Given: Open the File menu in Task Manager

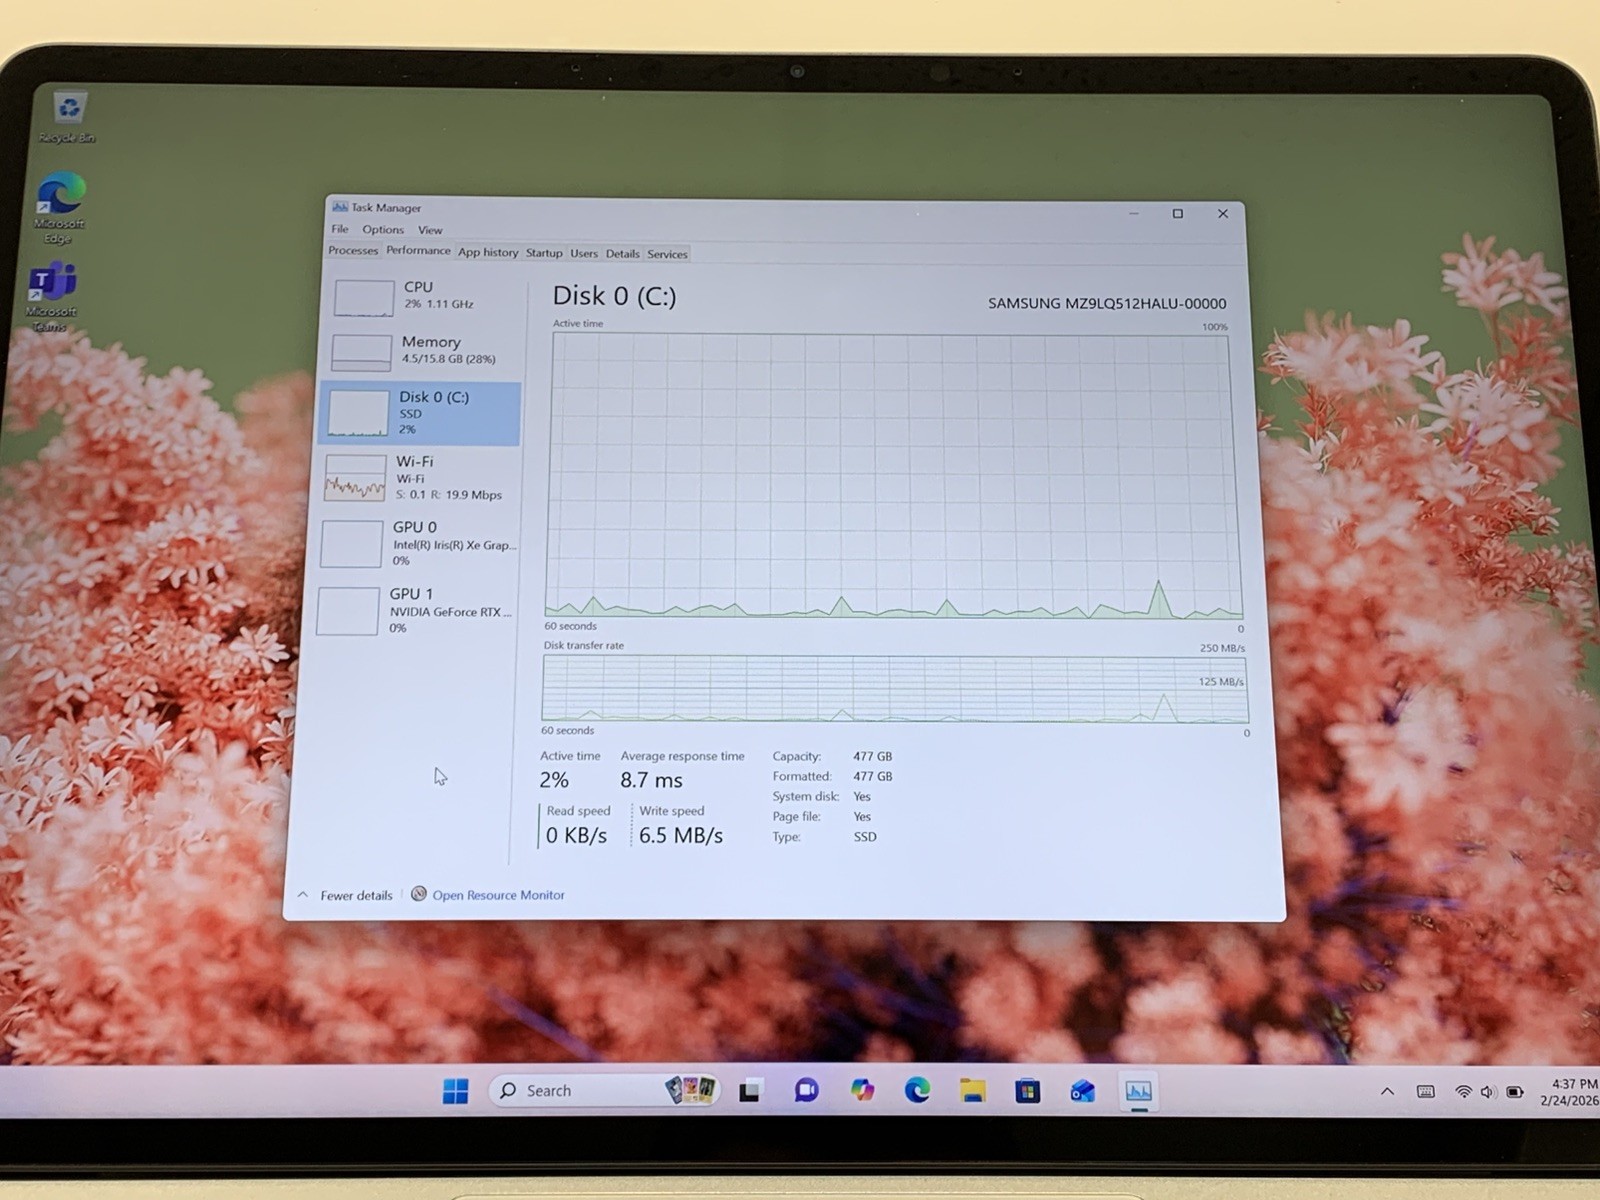Looking at the screenshot, I should [340, 229].
